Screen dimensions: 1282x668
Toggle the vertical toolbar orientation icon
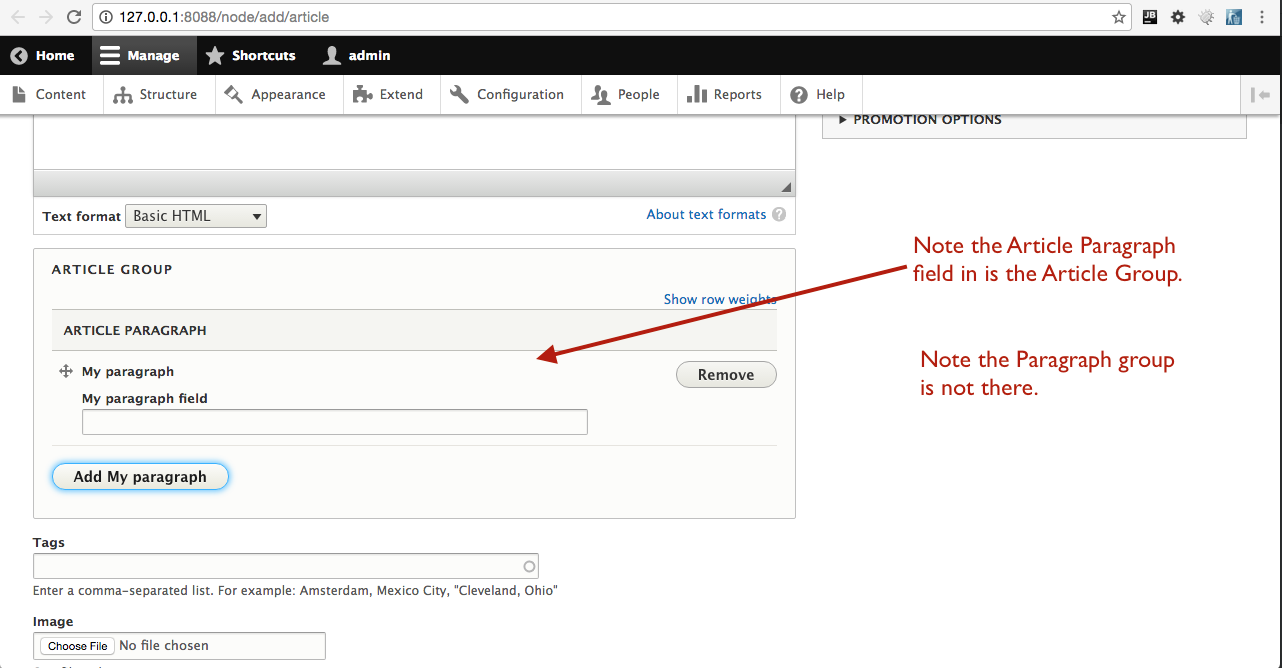(x=1260, y=94)
